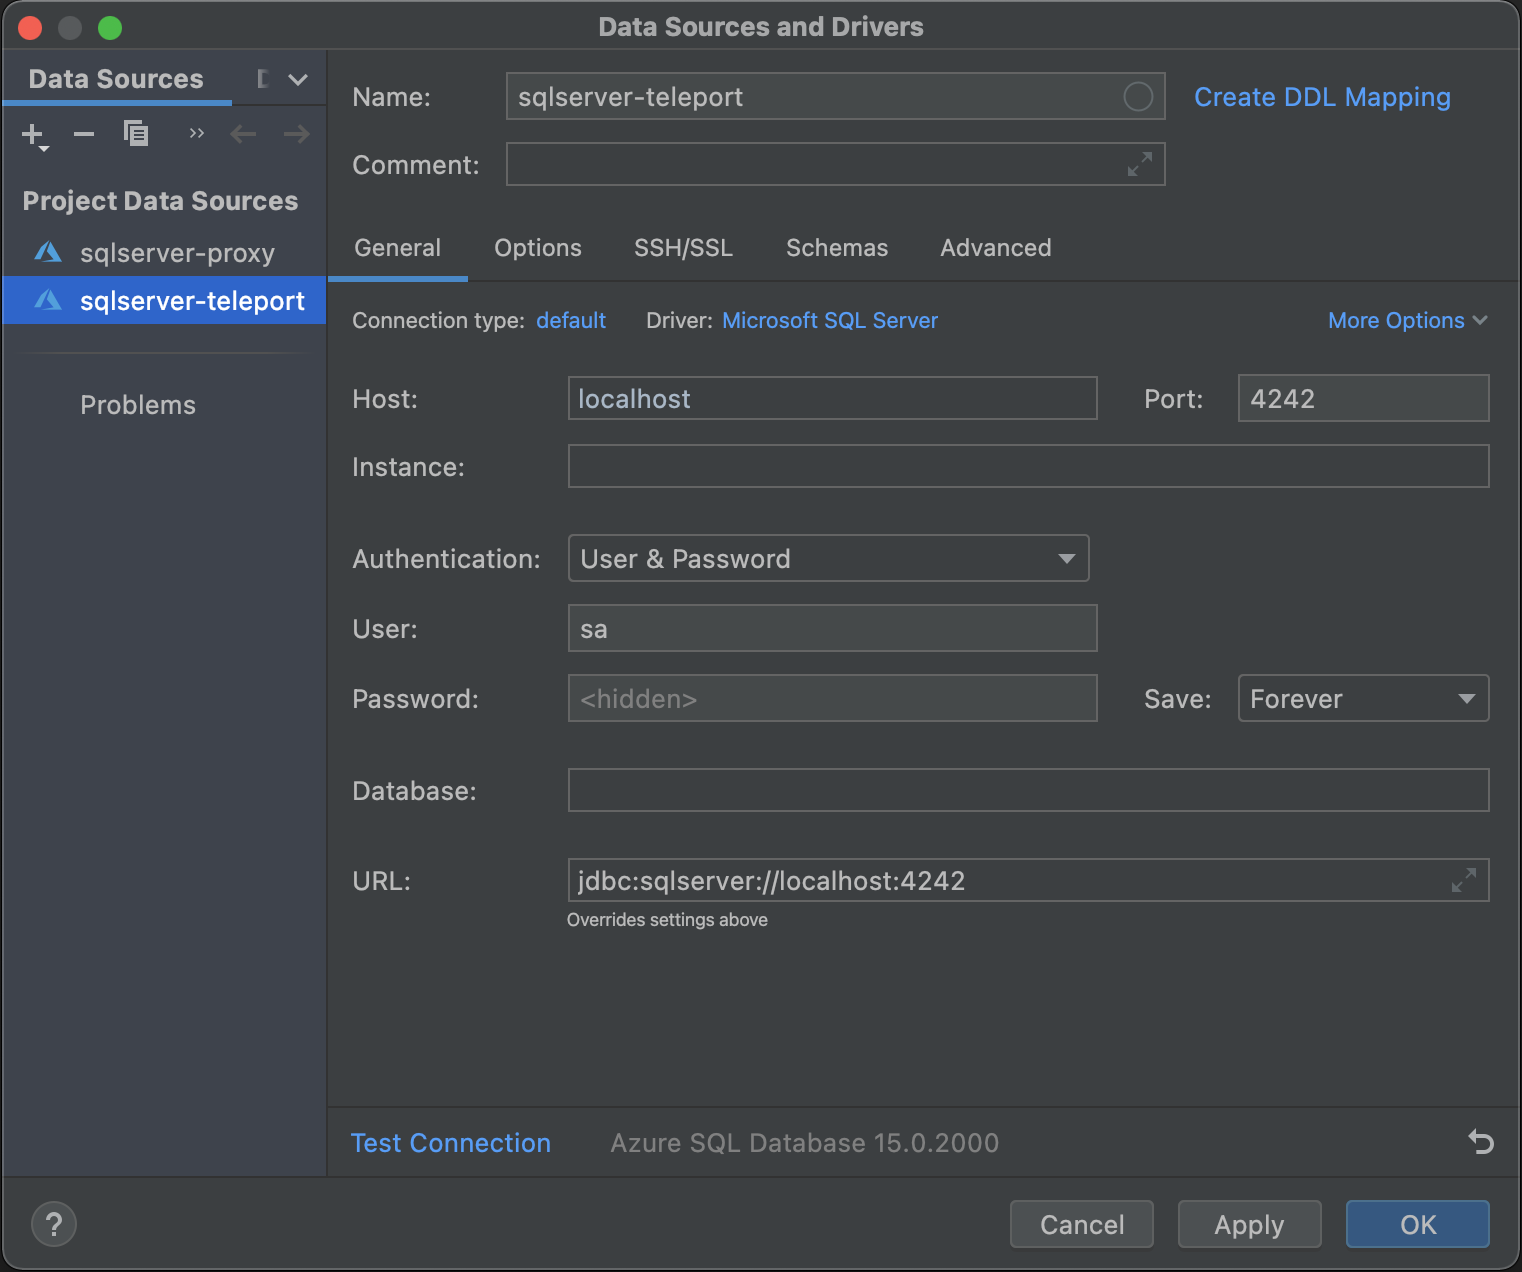Screen dimensions: 1522x1272
Task: Open help via the question mark icon
Action: pos(53,1223)
